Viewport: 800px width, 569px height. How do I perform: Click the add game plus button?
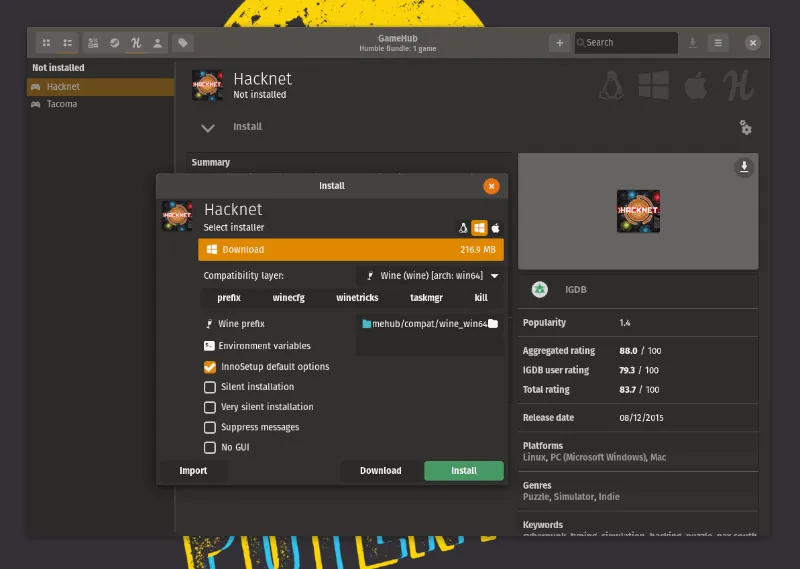[x=560, y=43]
